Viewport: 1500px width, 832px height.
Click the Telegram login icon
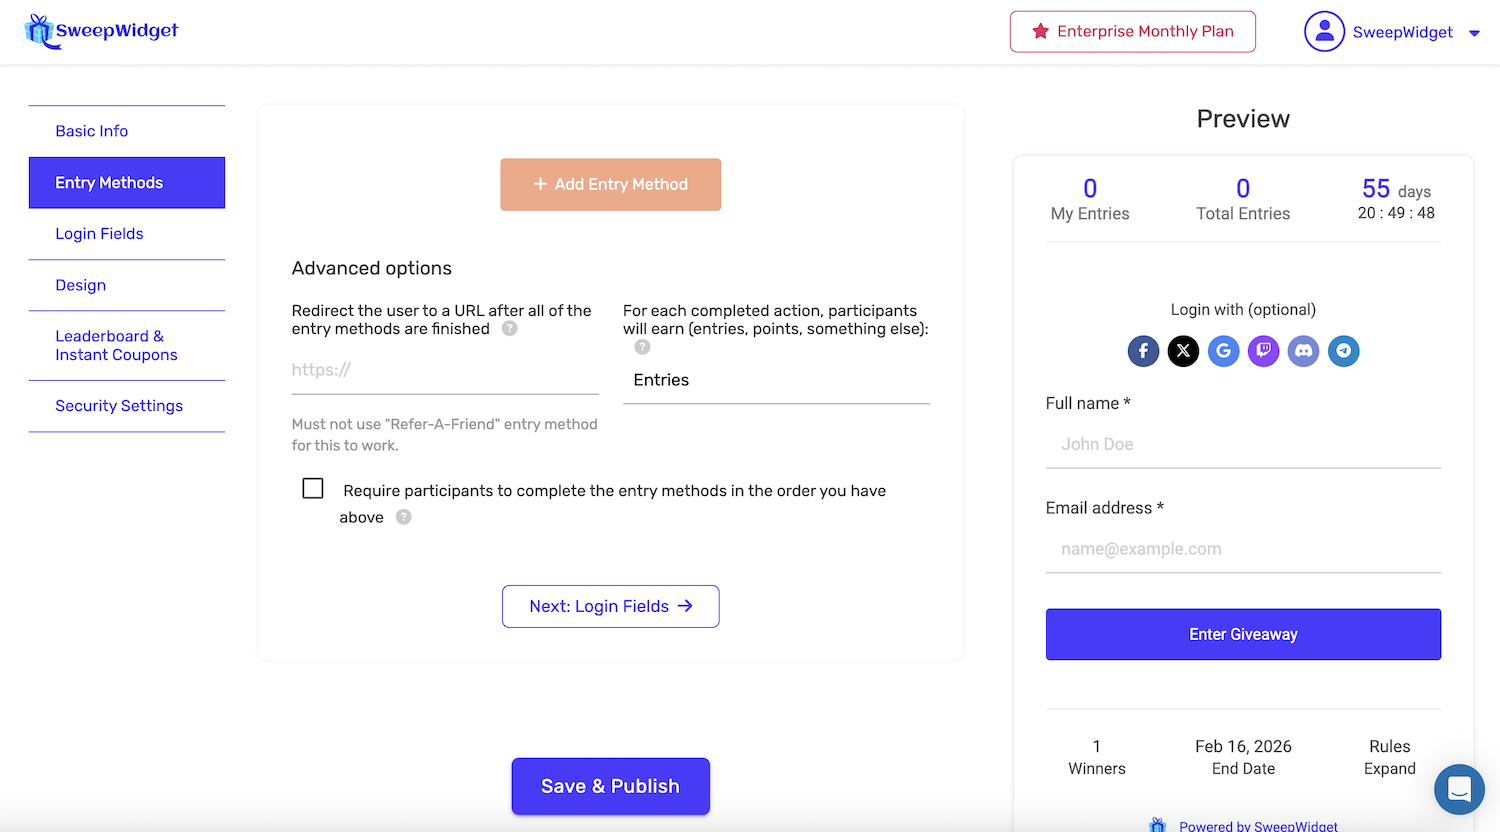click(x=1343, y=351)
